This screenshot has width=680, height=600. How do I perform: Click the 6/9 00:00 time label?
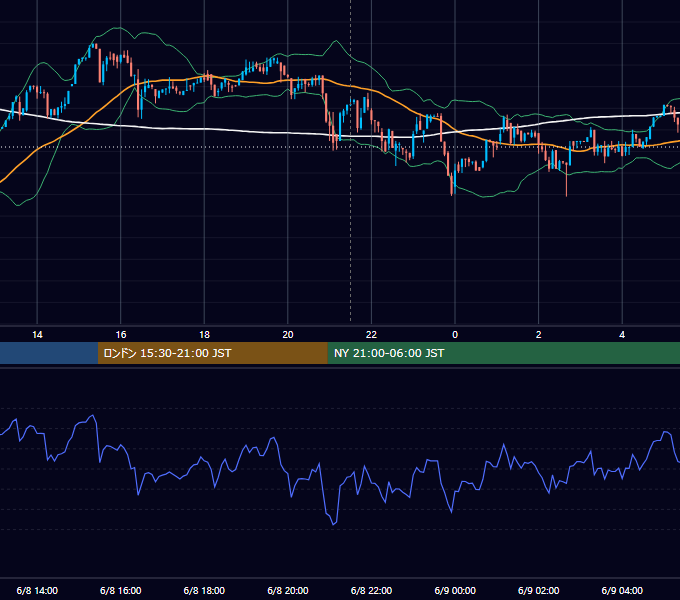point(455,590)
